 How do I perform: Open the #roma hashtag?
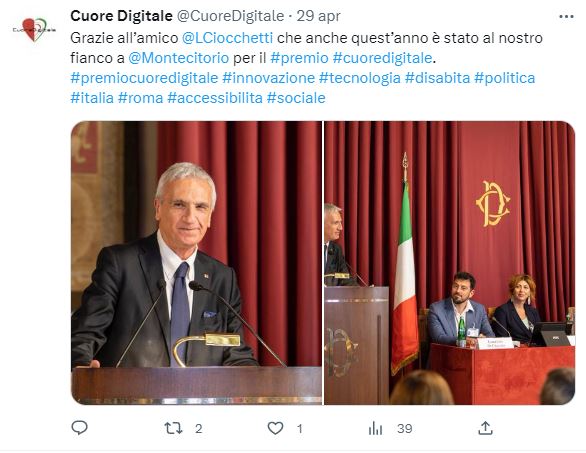pyautogui.click(x=141, y=98)
